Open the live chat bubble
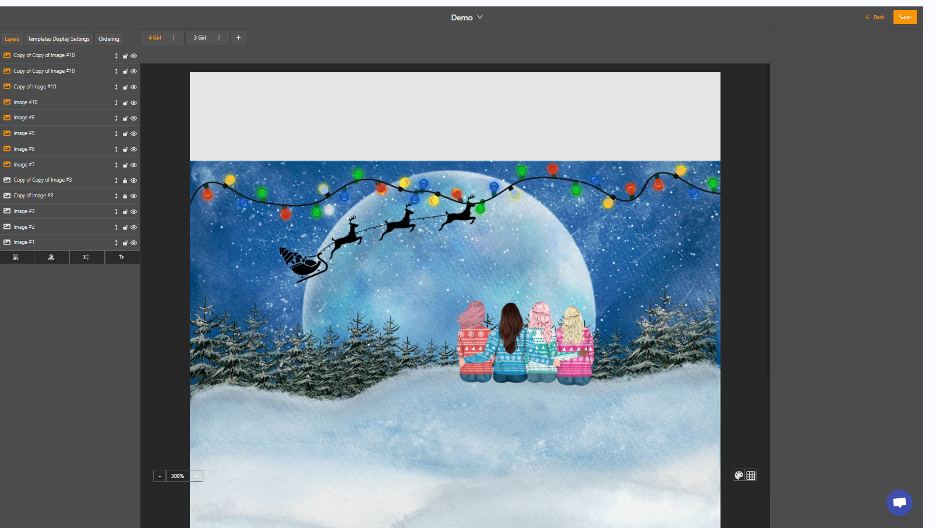 899,502
